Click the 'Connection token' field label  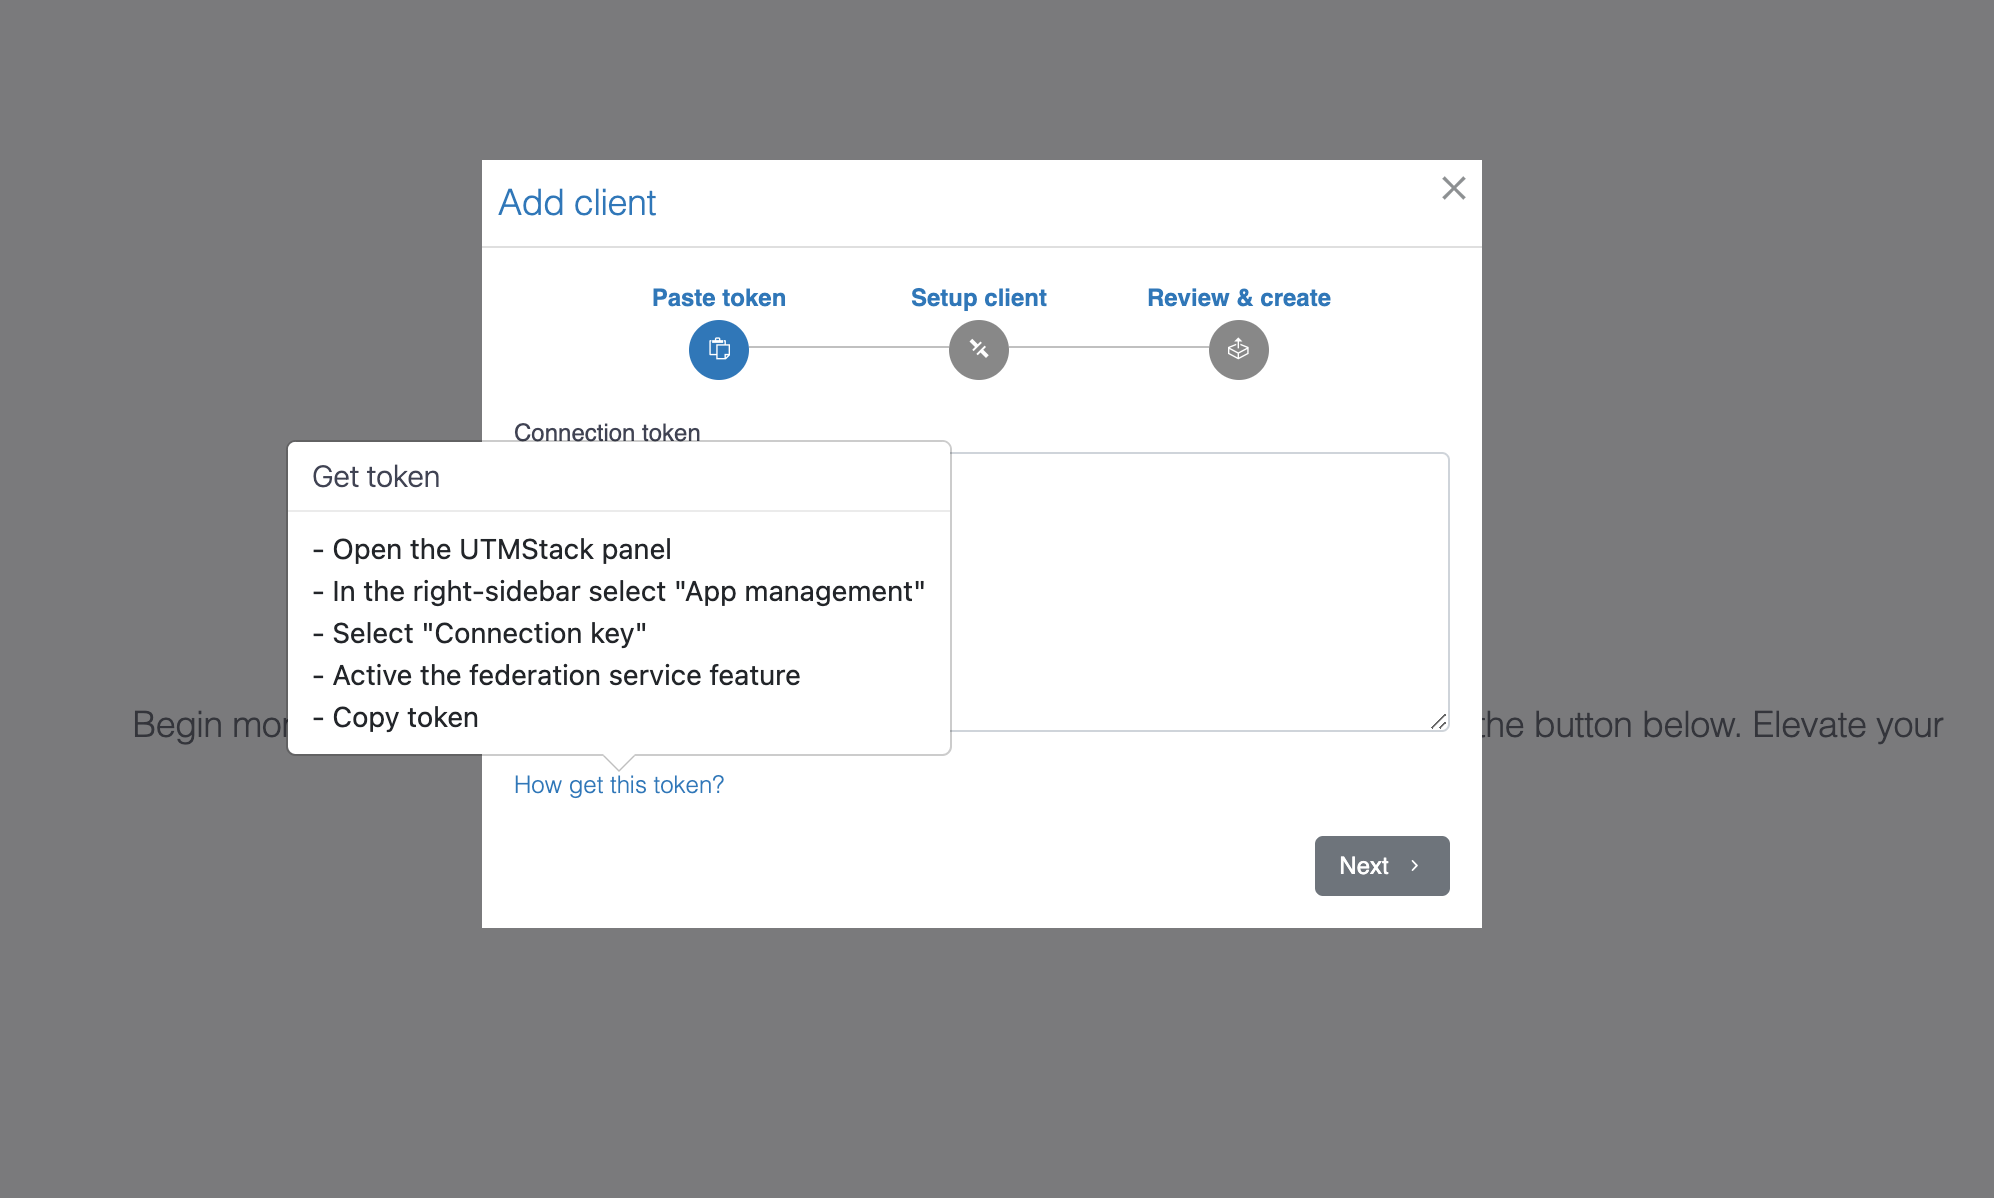click(x=606, y=432)
